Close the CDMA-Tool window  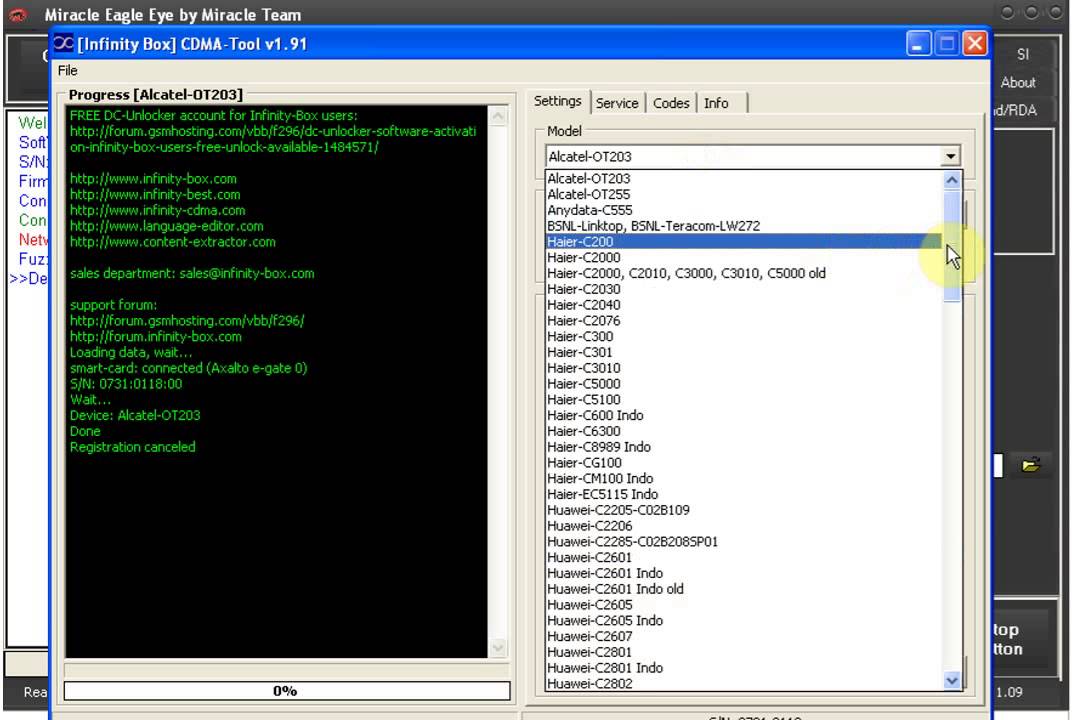pos(974,44)
